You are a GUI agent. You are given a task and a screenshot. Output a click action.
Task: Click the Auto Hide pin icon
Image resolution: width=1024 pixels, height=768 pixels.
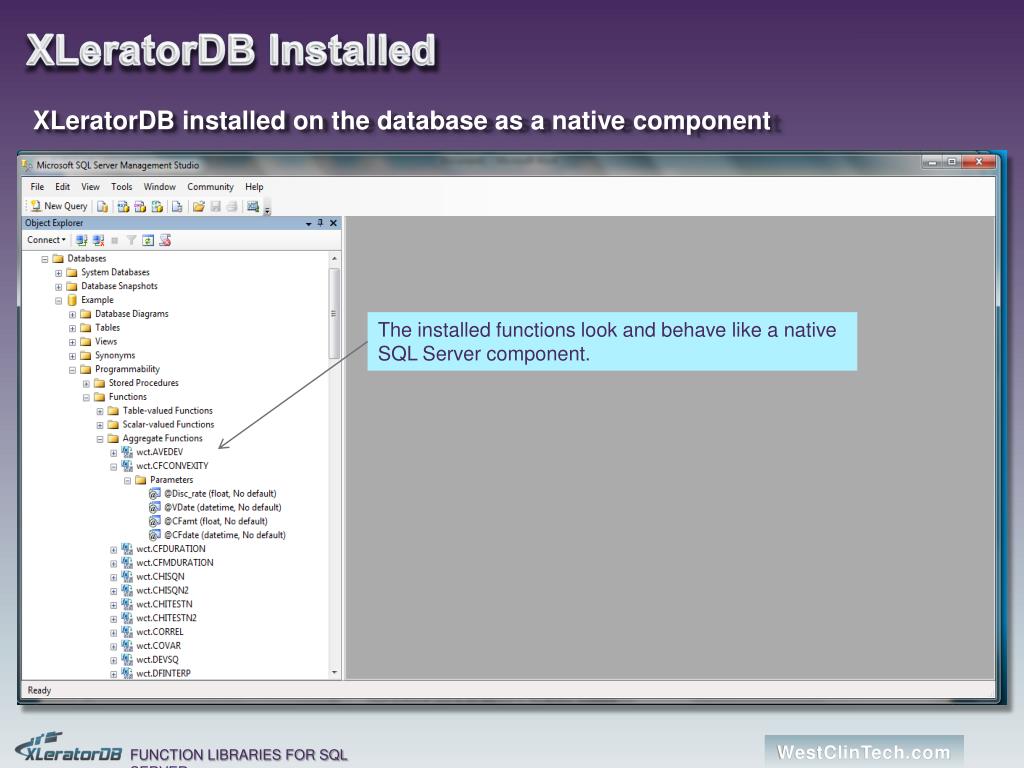click(320, 223)
